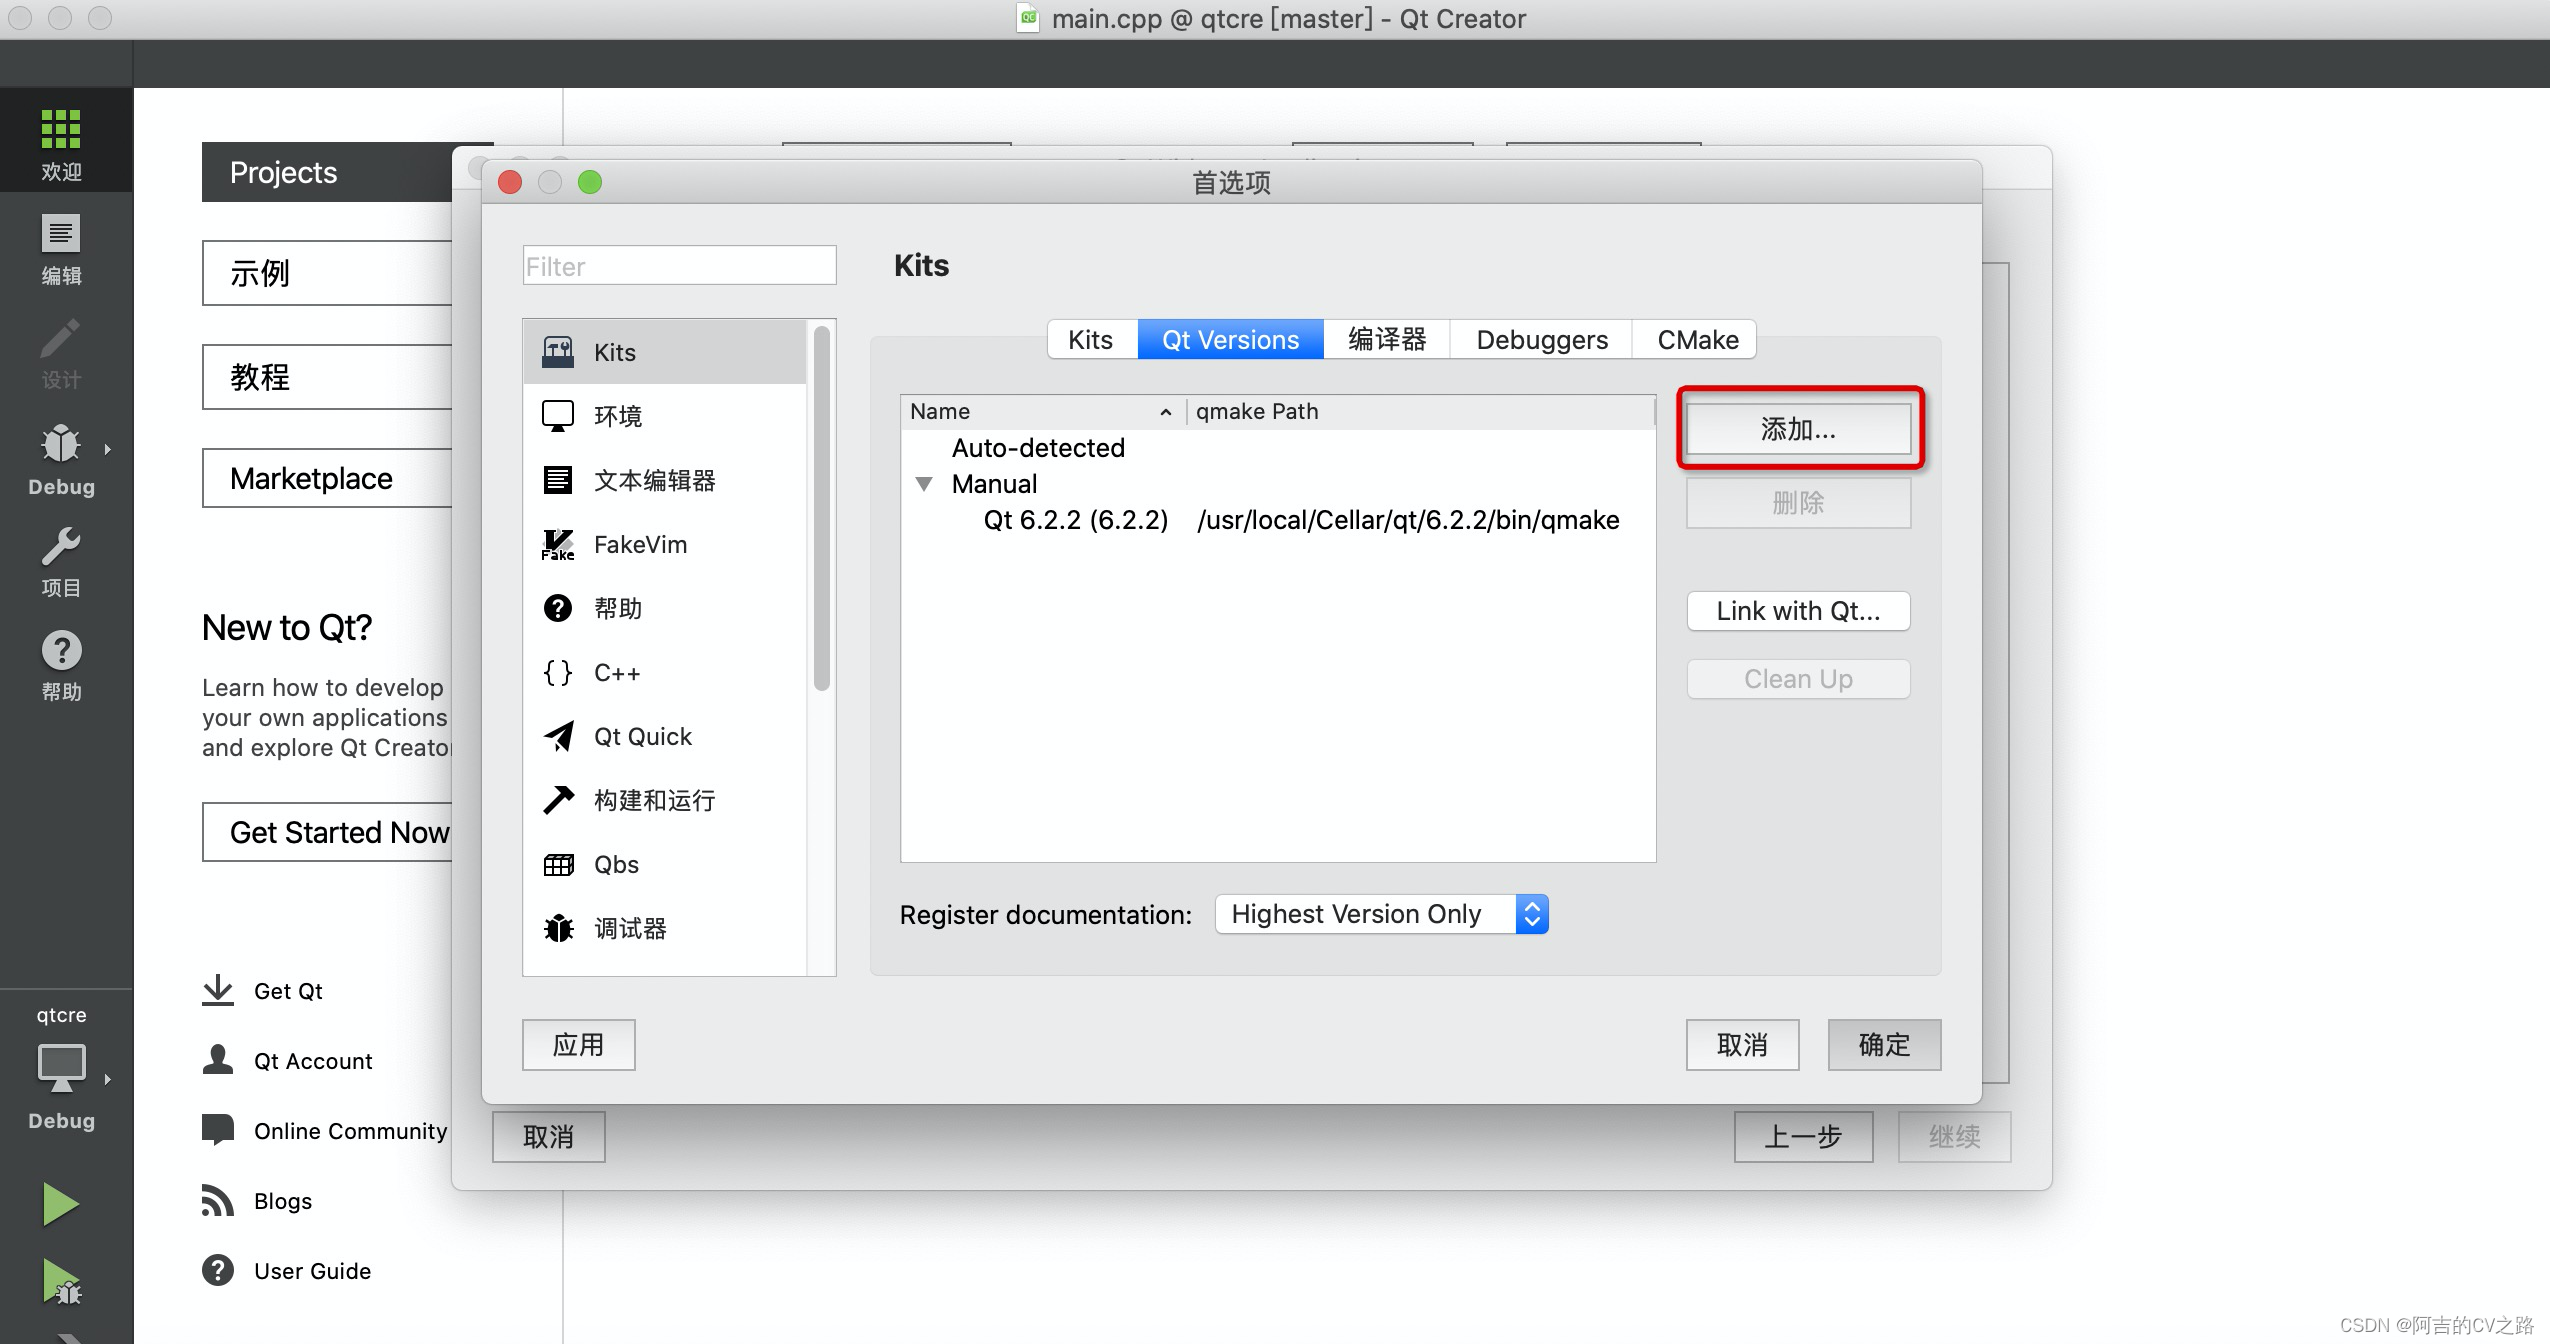2550x1344 pixels.
Task: Switch to the CMake tab
Action: click(1697, 340)
